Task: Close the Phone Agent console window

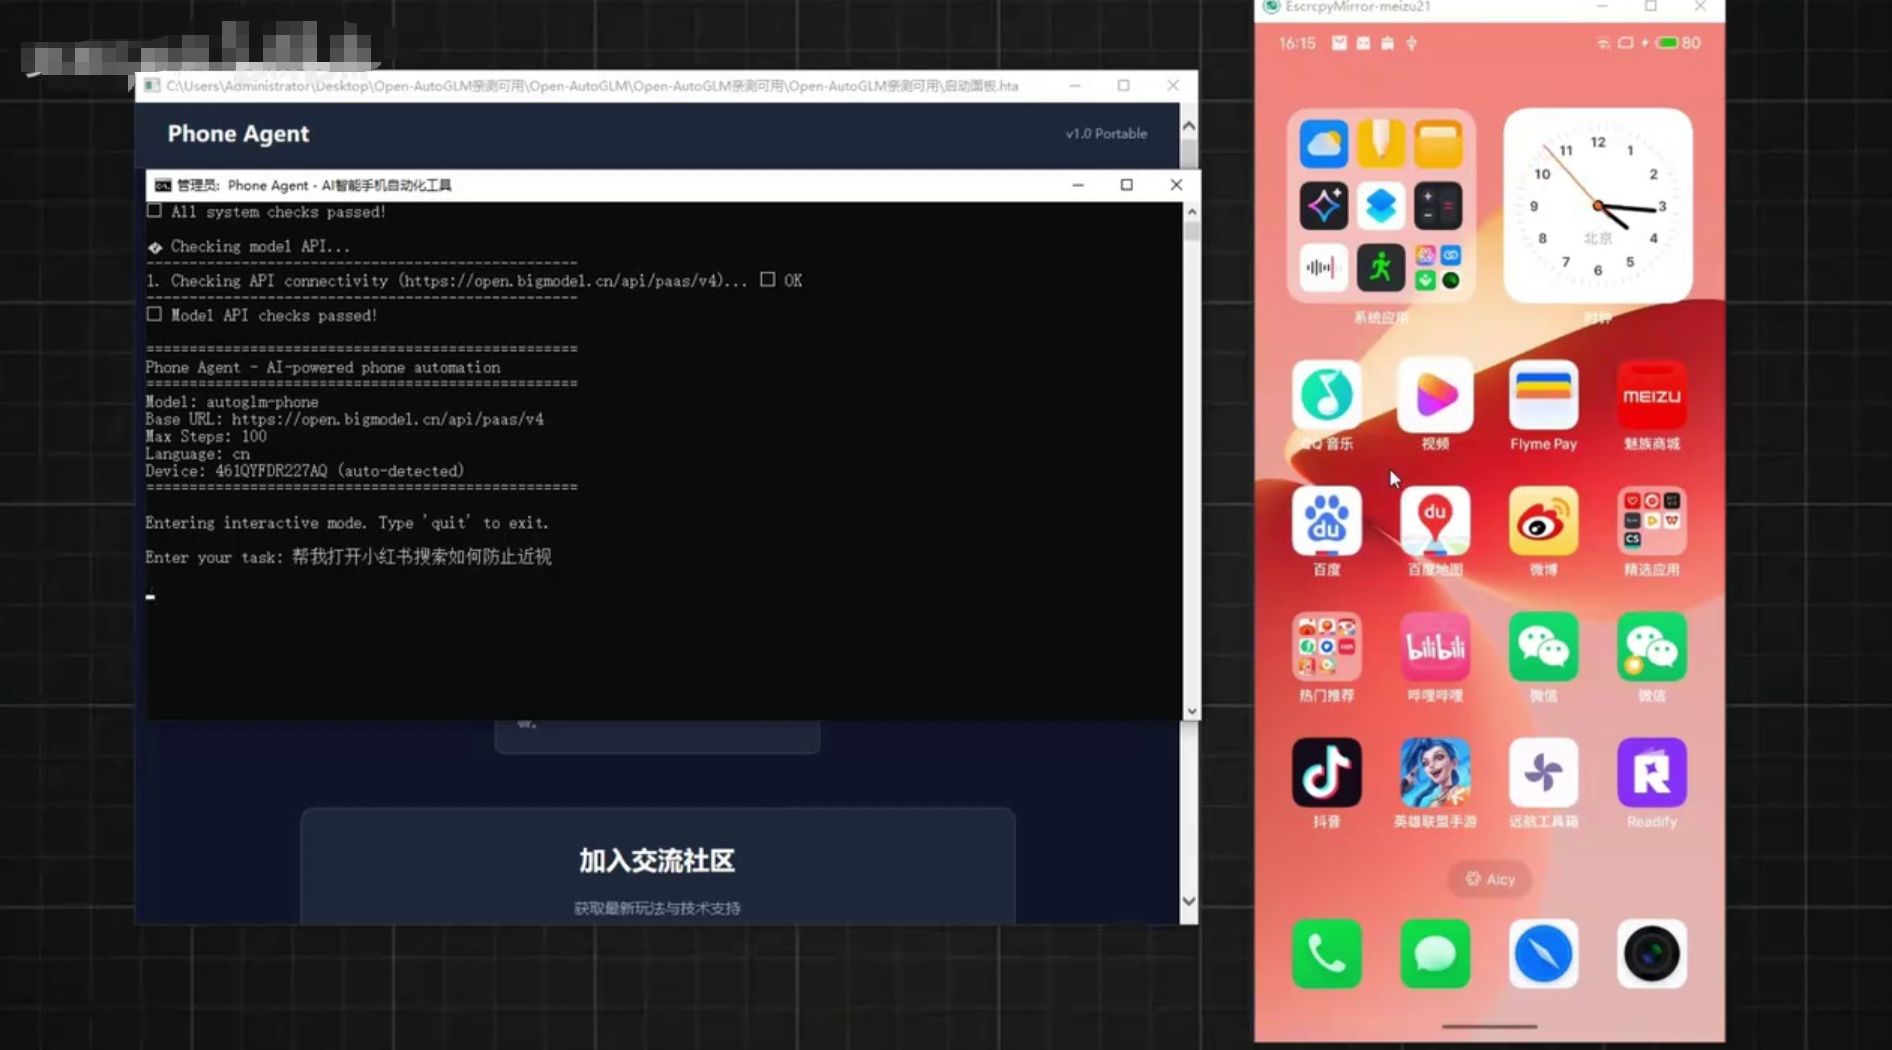Action: [x=1176, y=185]
